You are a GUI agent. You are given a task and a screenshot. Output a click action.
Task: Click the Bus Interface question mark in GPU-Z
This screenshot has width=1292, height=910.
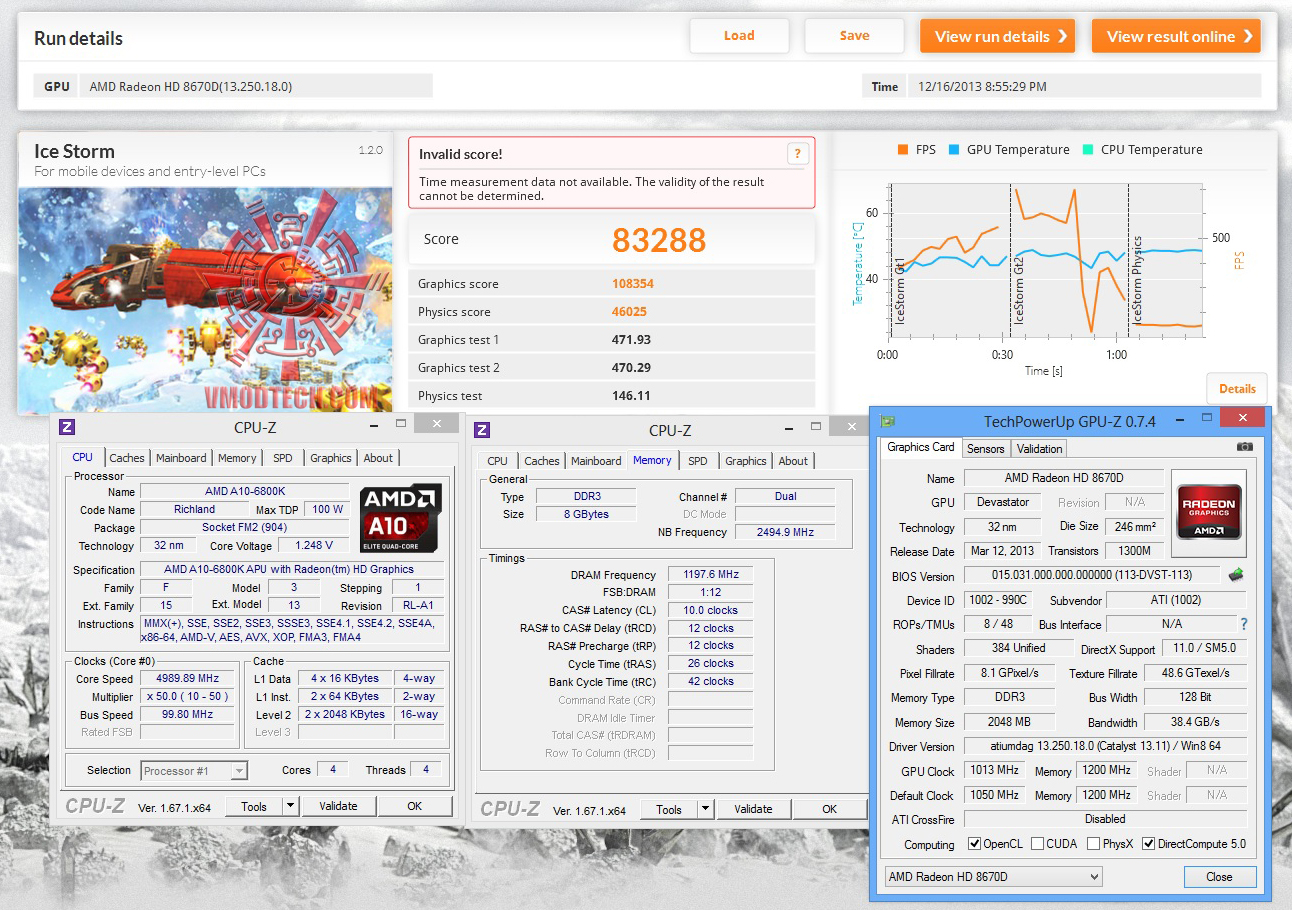[1244, 624]
